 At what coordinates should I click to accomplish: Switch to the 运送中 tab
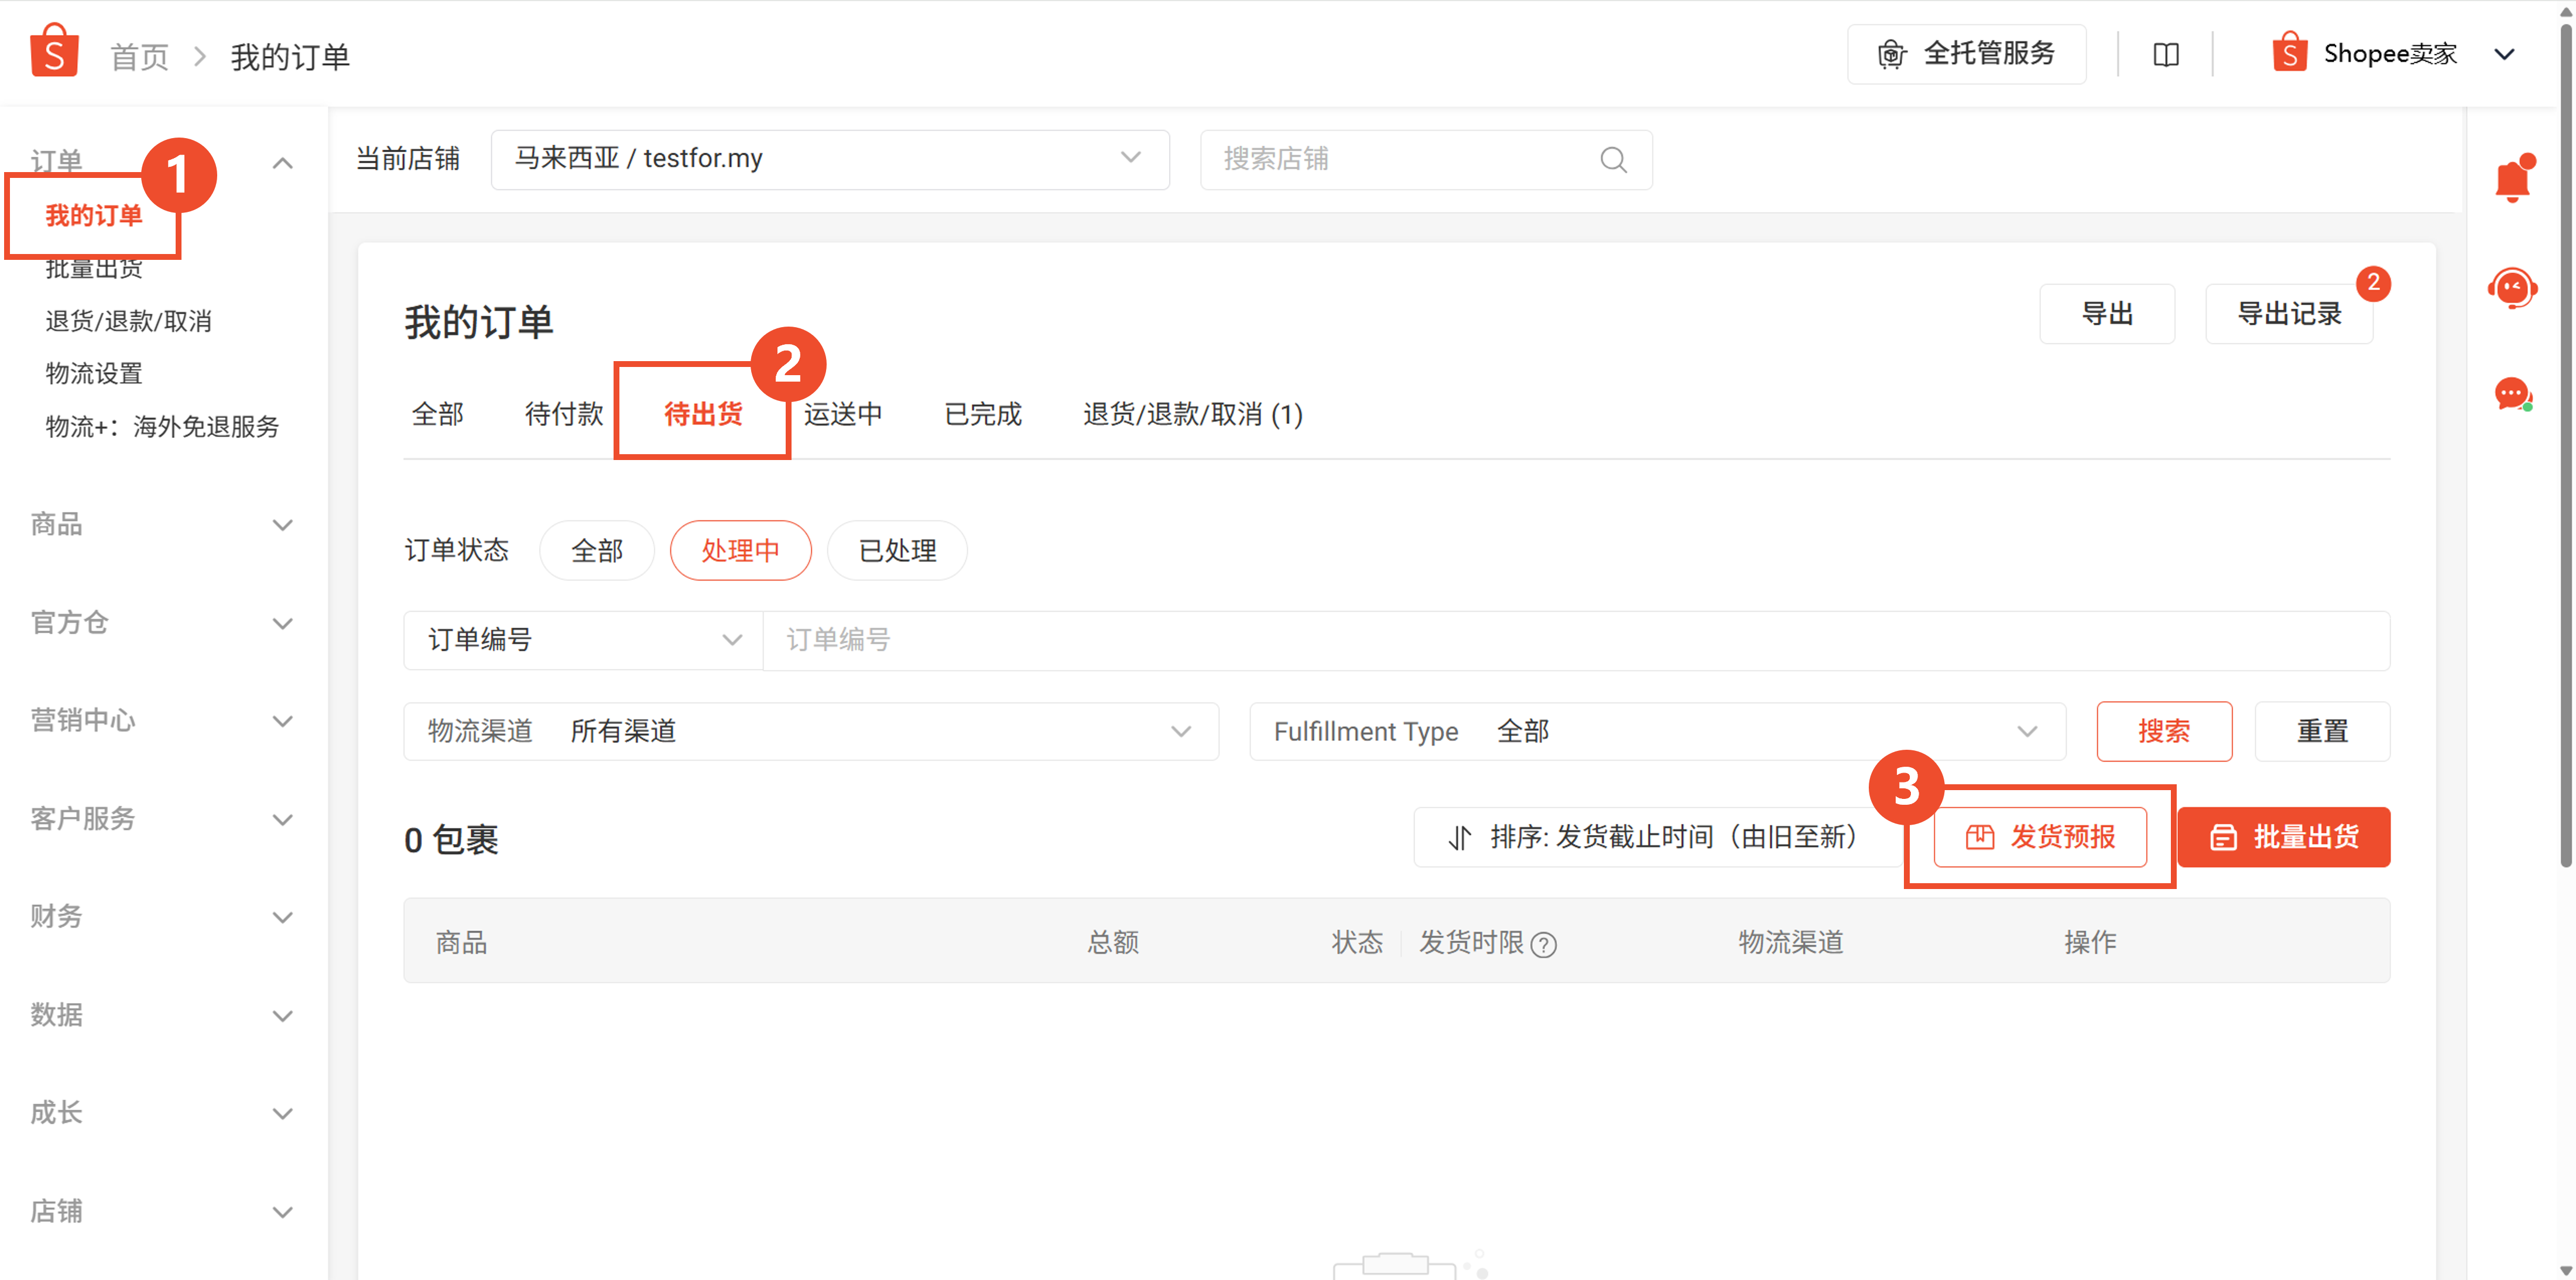pyautogui.click(x=843, y=414)
